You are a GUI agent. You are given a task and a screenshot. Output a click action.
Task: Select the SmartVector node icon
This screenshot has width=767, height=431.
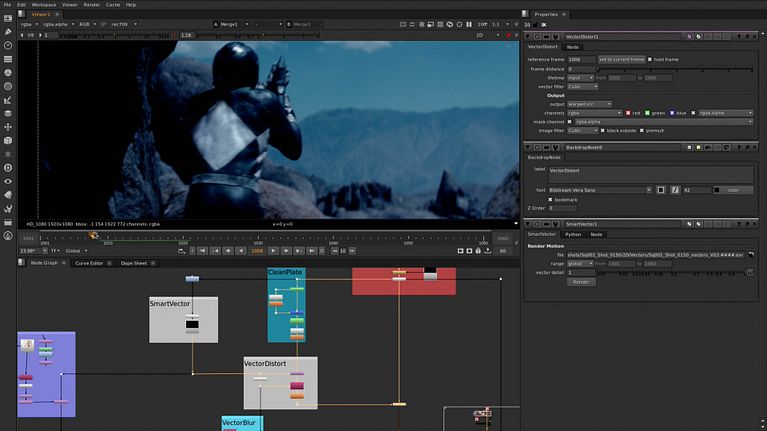click(x=192, y=325)
